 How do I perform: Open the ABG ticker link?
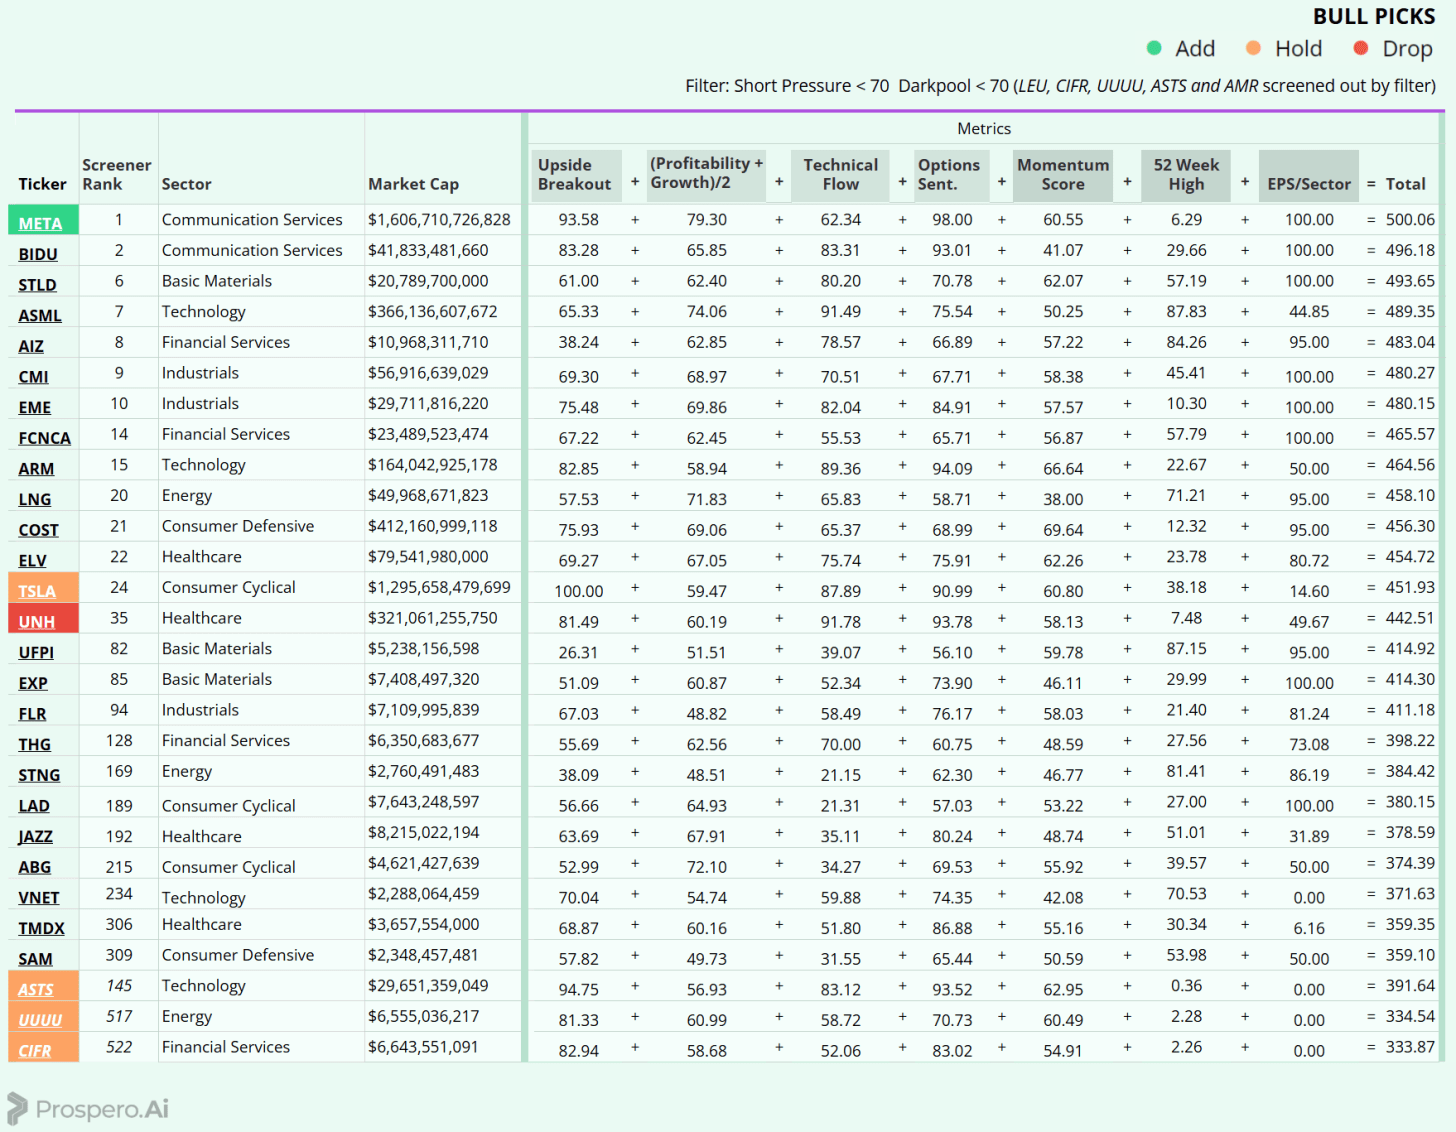(34, 867)
